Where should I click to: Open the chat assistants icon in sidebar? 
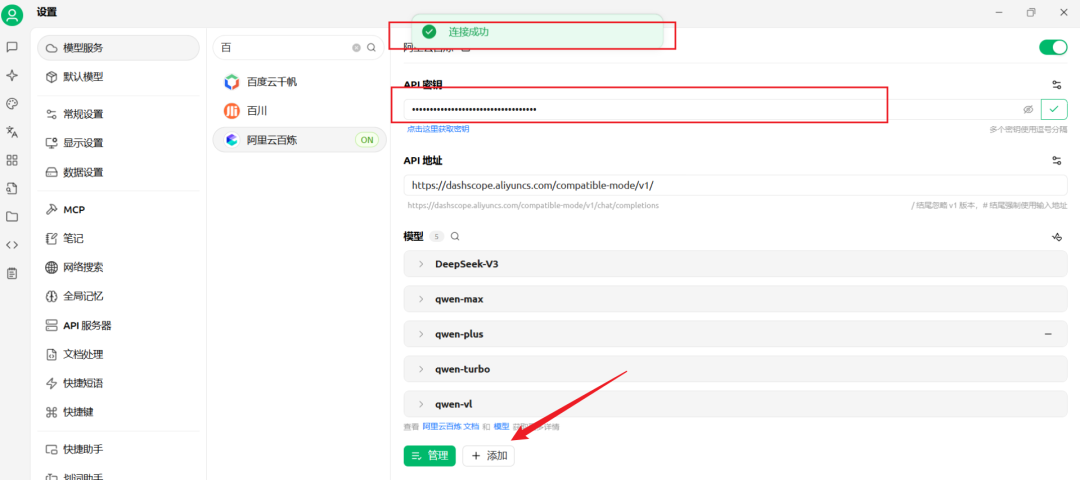tap(12, 47)
